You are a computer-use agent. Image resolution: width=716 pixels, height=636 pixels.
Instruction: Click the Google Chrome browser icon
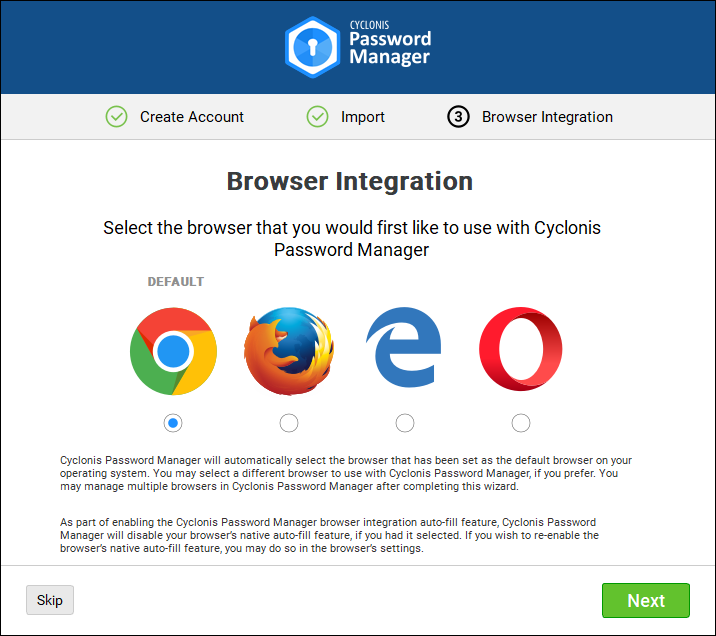click(173, 350)
